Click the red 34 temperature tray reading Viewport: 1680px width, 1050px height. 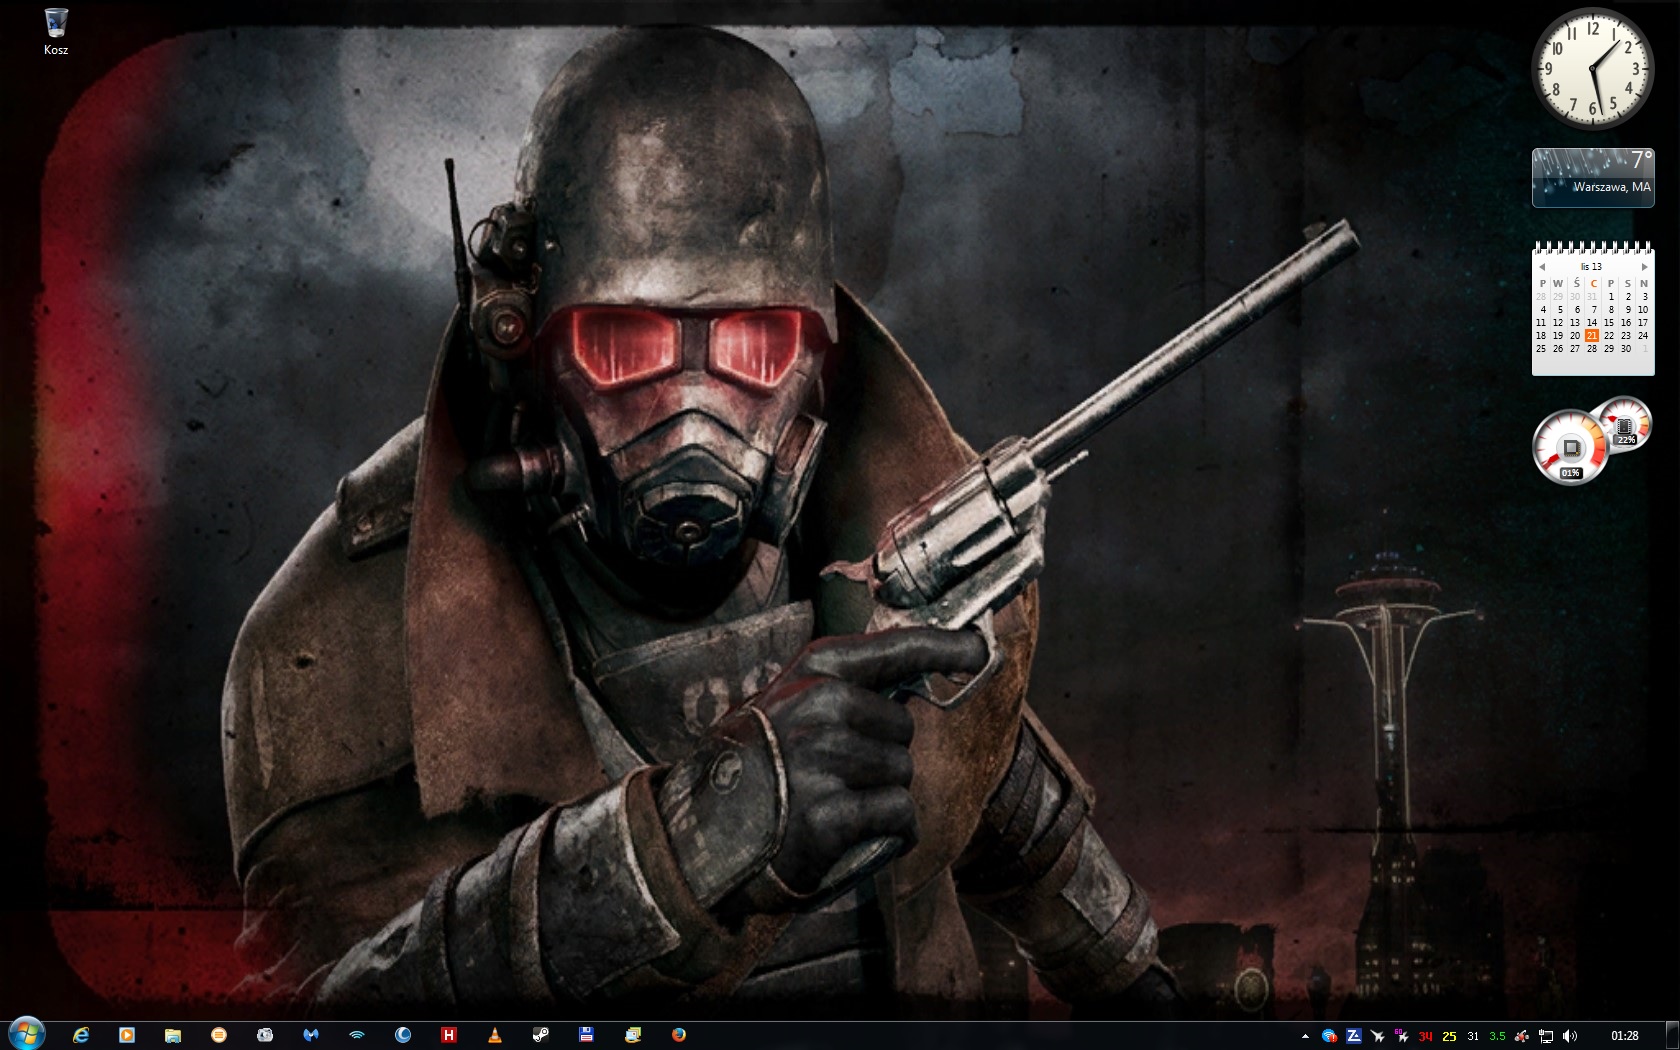[x=1426, y=1036]
